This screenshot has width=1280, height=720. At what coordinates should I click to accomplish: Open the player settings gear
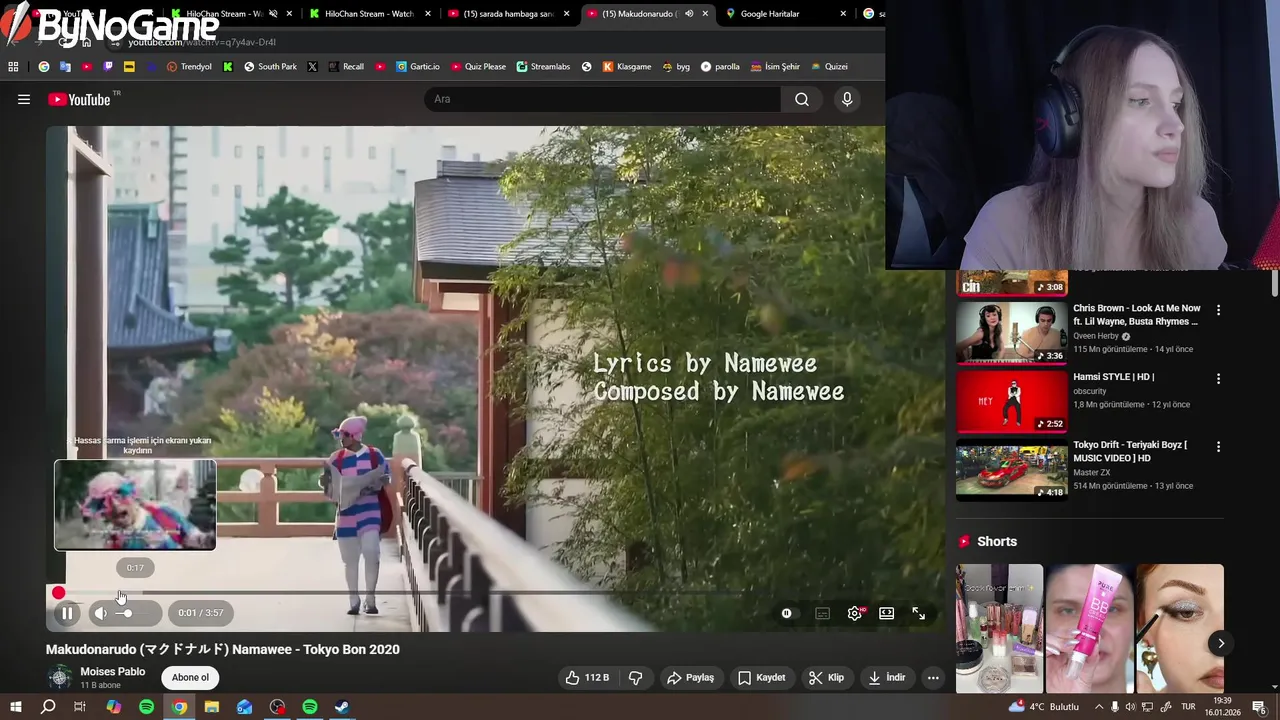tap(854, 613)
